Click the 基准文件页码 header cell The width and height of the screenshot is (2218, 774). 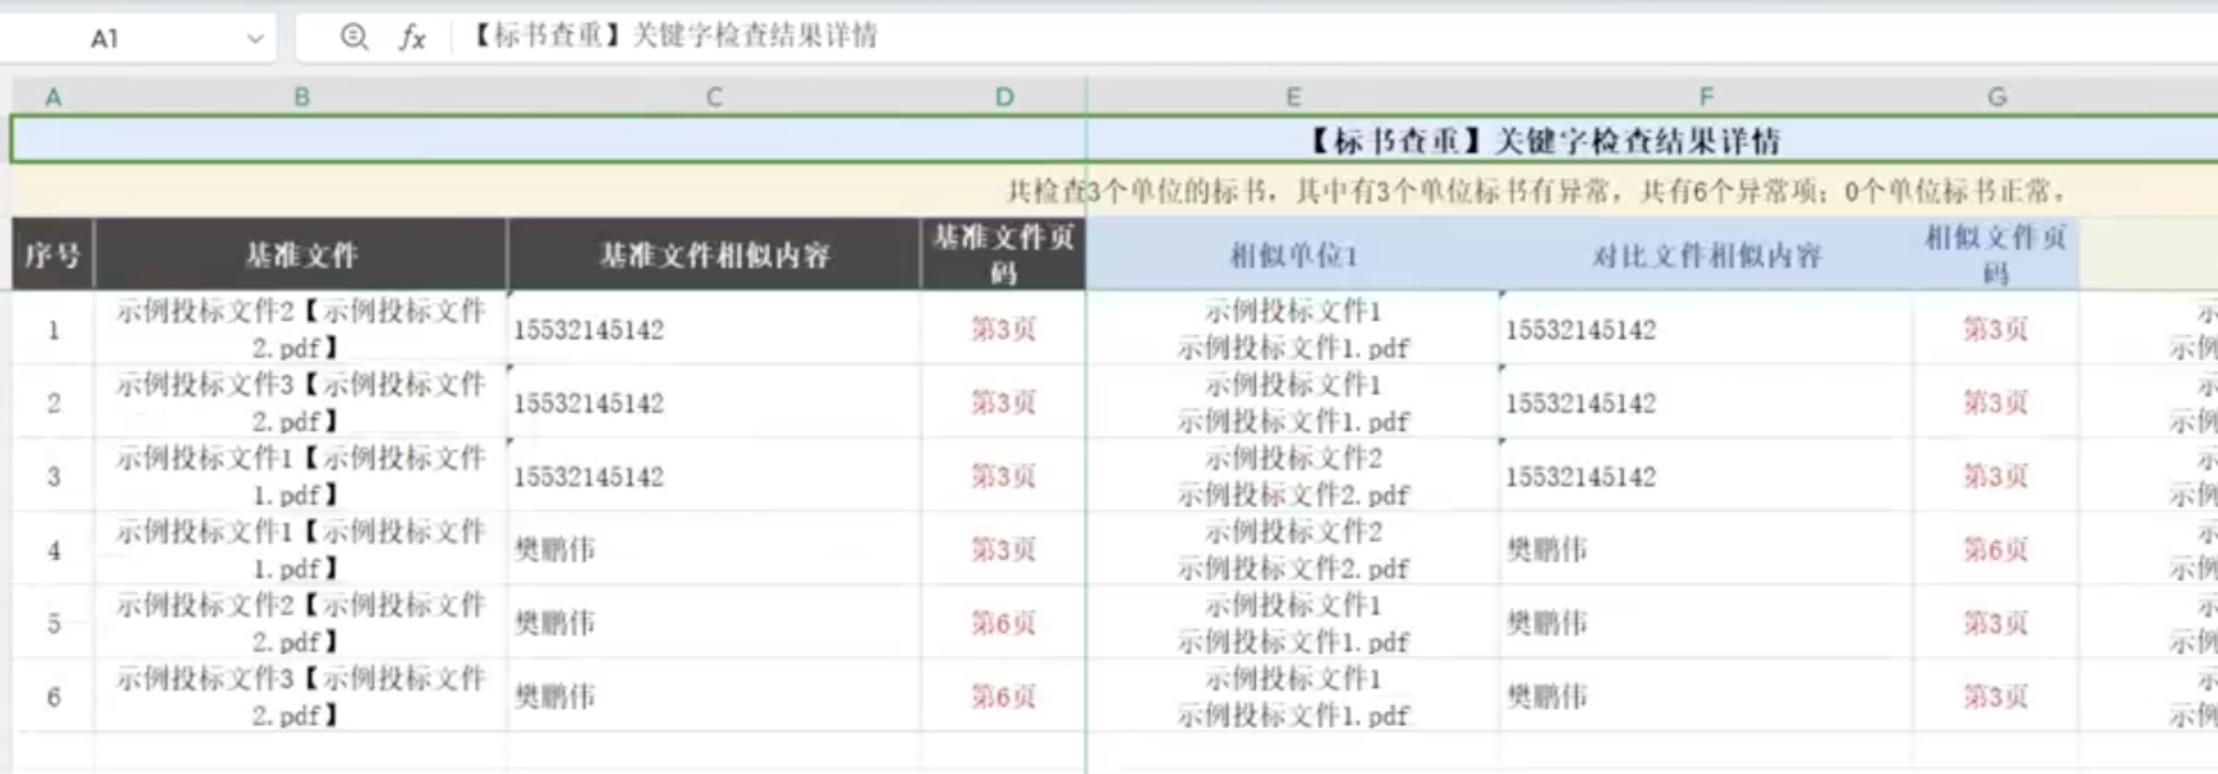[x=1004, y=255]
